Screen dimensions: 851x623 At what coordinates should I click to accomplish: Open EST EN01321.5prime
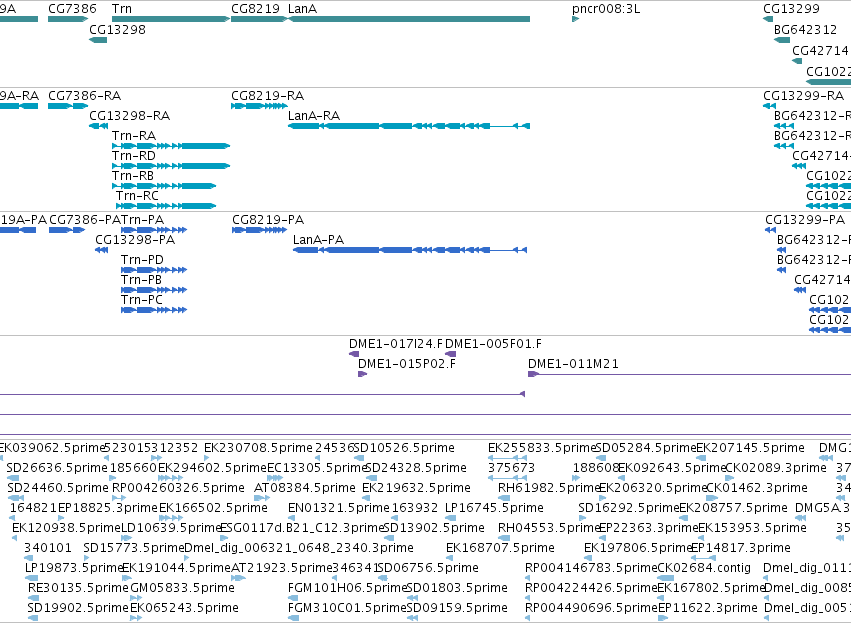click(x=339, y=508)
